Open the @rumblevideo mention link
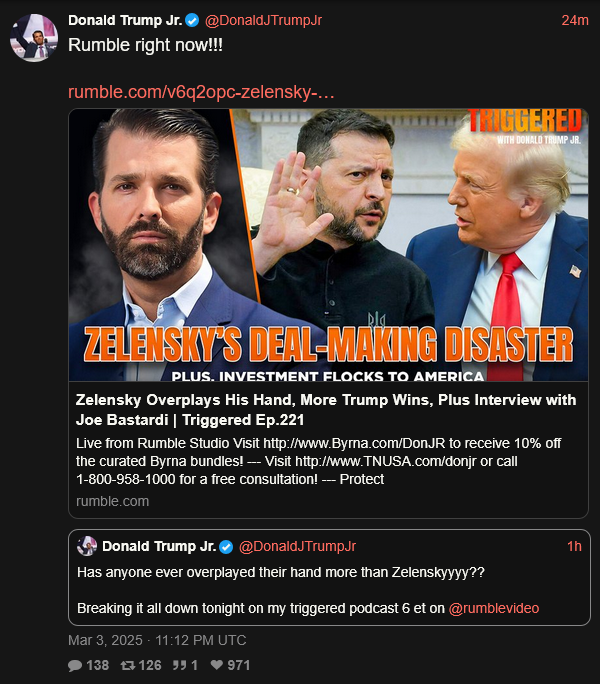Viewport: 600px width, 684px height. 494,608
